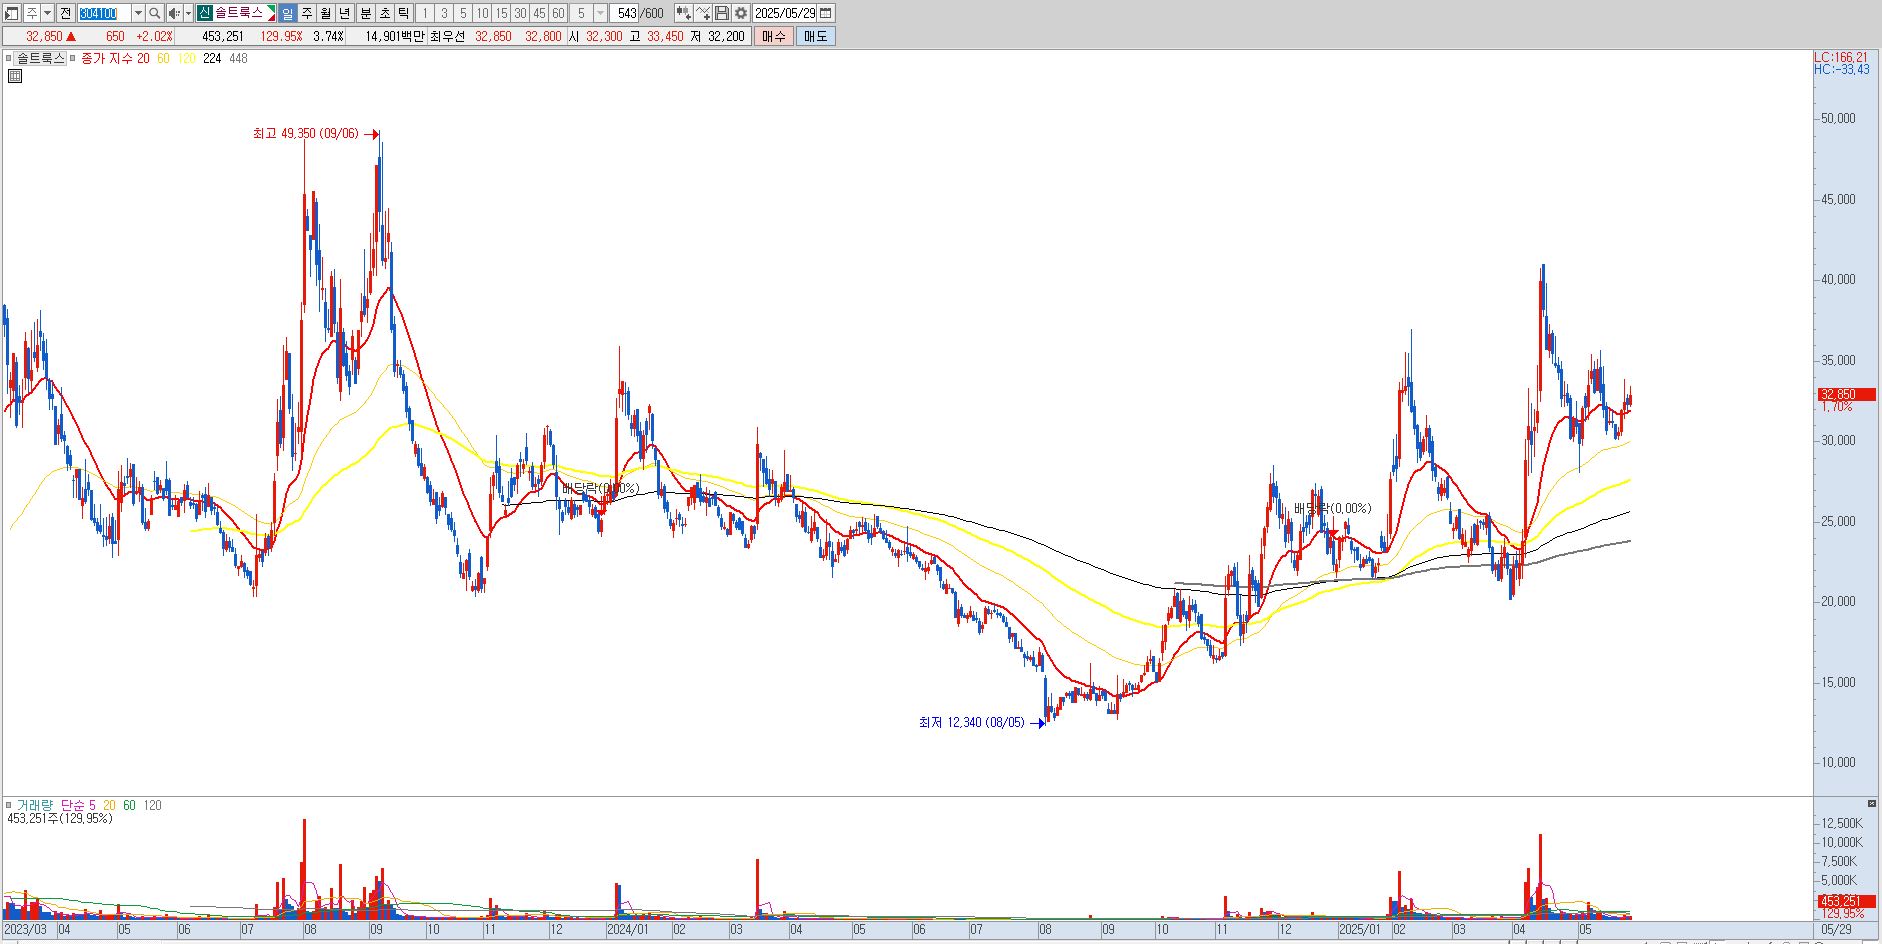1882x944 pixels.
Task: Select the 월 monthly period toggle
Action: [325, 13]
